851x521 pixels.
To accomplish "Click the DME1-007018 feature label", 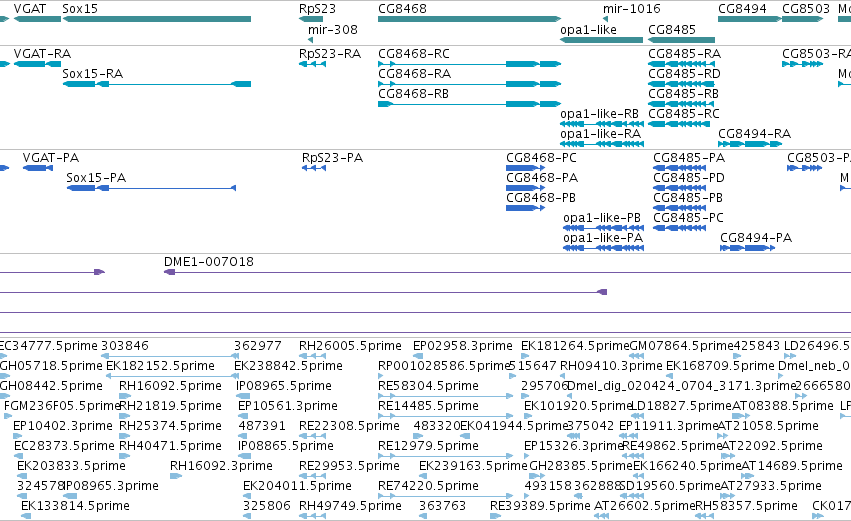I will 209,262.
